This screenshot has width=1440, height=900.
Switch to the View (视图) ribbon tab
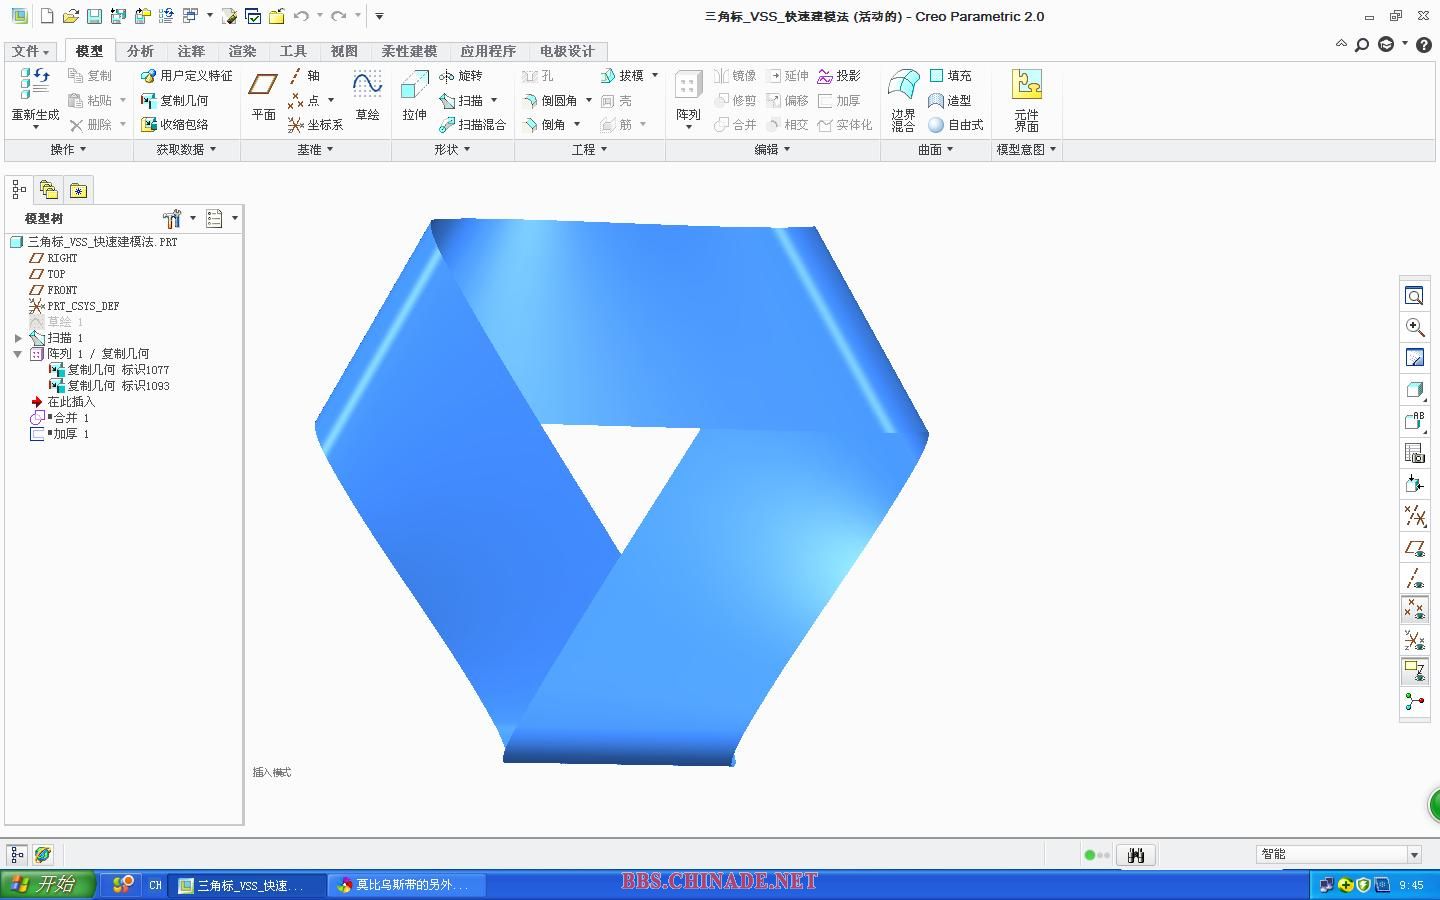[x=344, y=51]
